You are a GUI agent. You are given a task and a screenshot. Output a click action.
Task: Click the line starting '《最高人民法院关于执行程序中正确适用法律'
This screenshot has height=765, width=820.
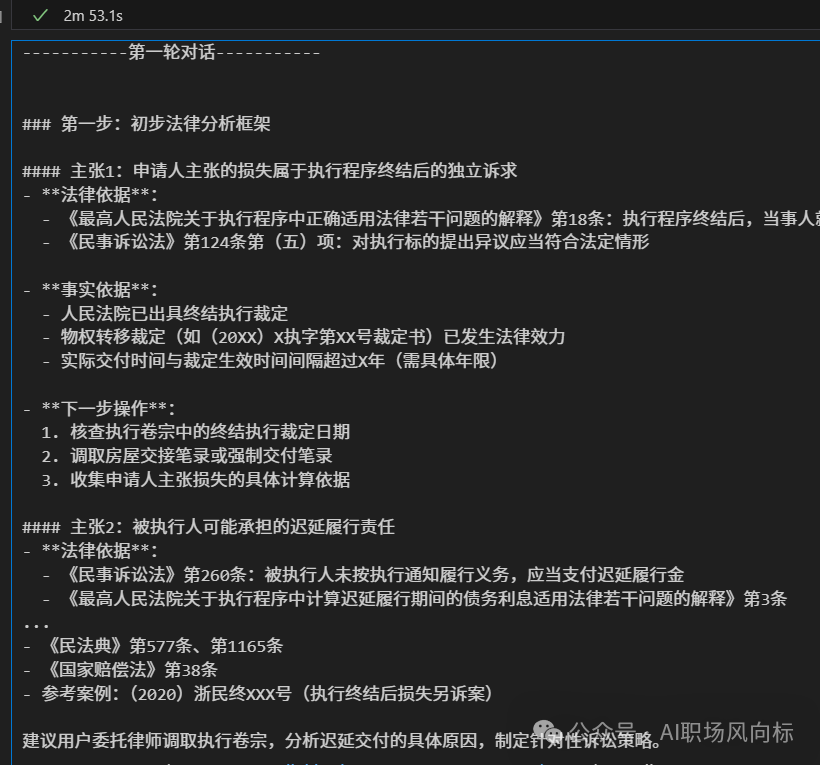430,219
